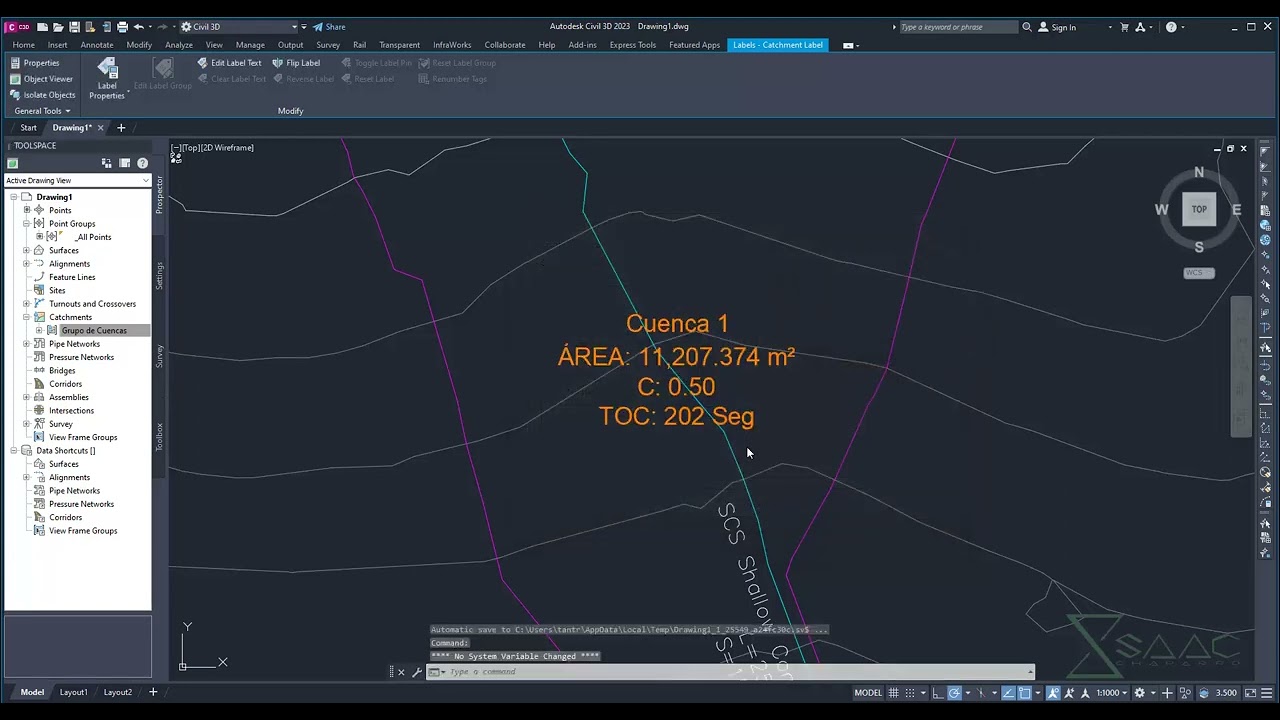
Task: Open the Label Properties tool
Action: tap(107, 78)
